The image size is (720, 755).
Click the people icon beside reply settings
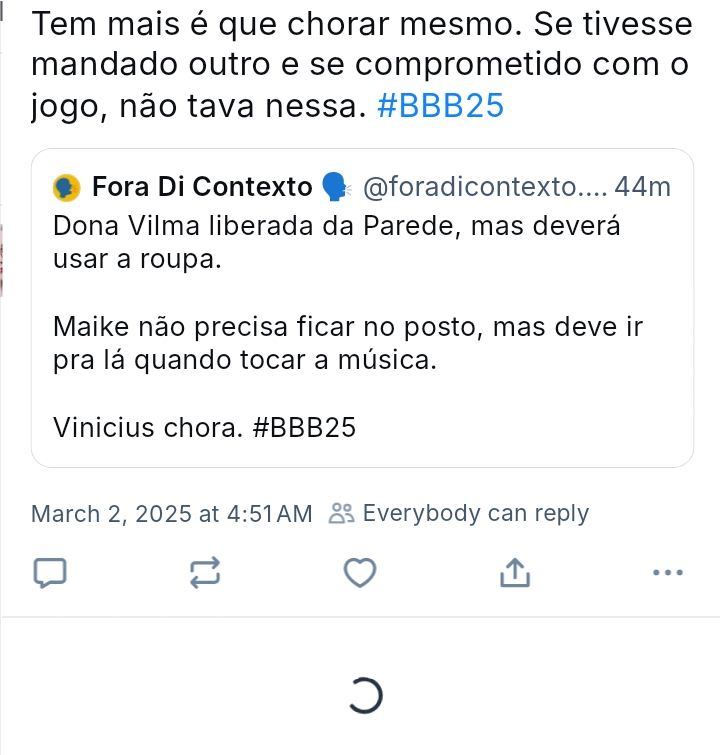pyautogui.click(x=342, y=514)
